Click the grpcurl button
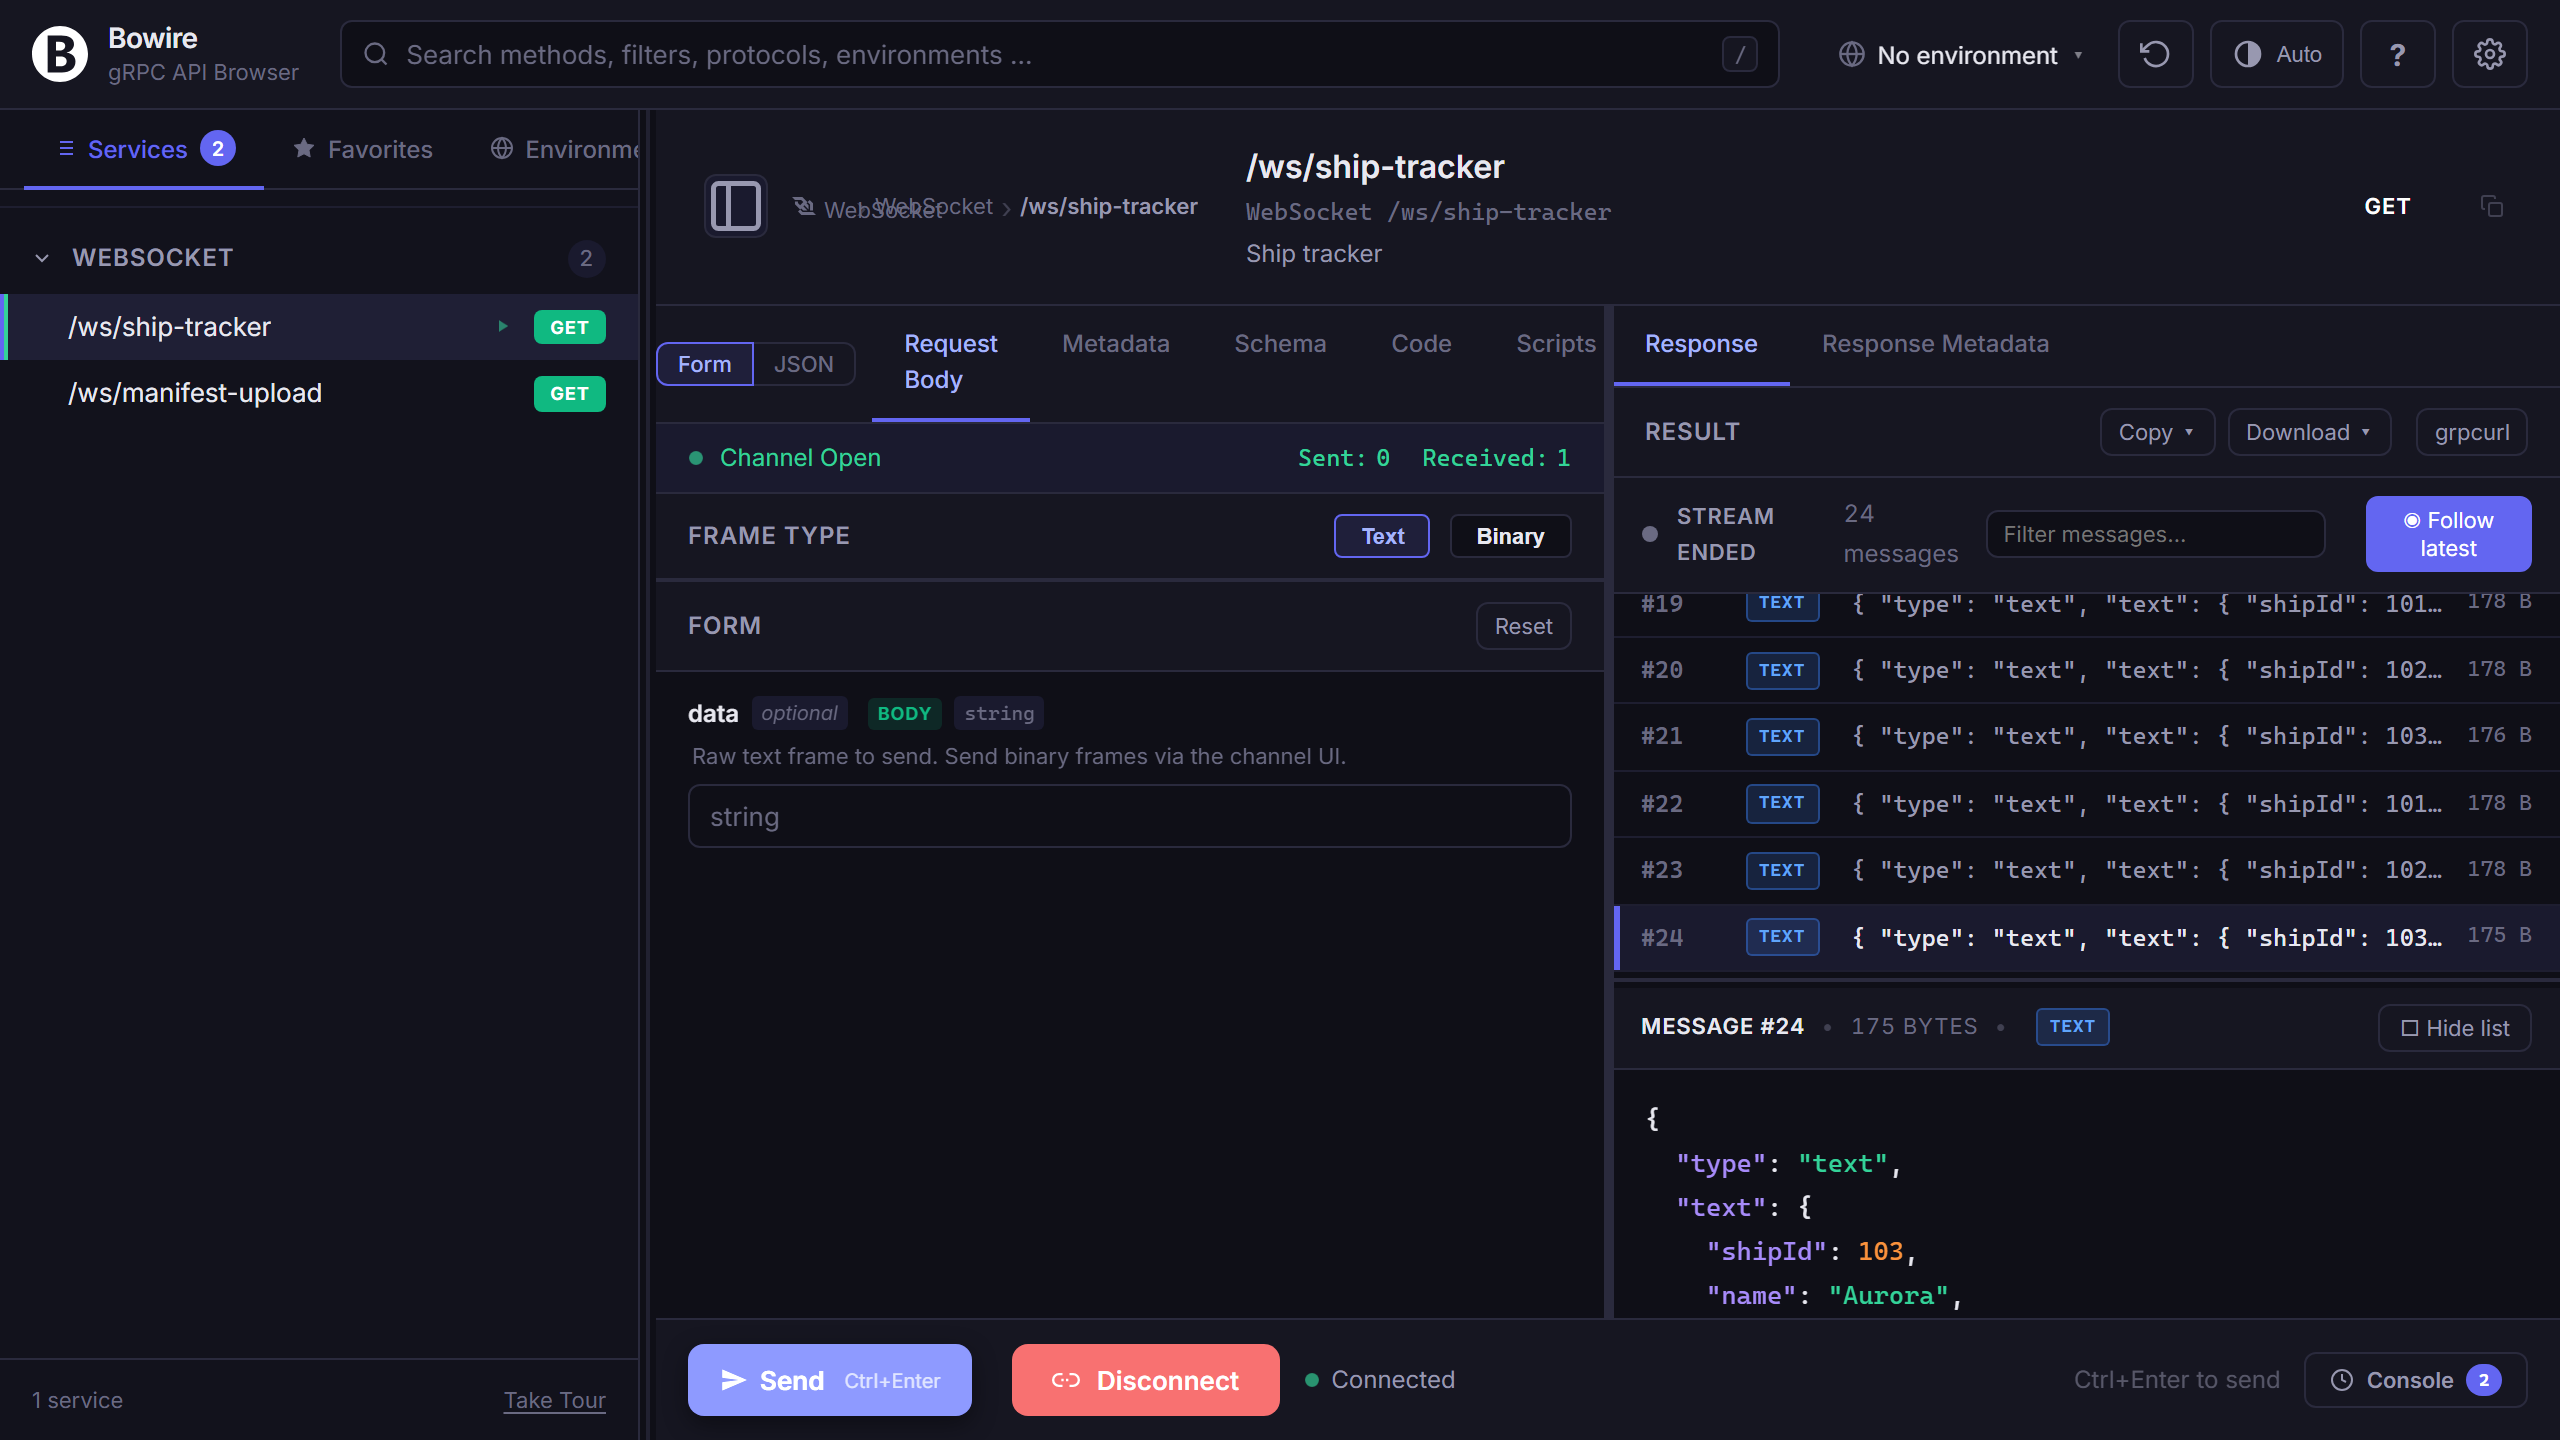This screenshot has width=2560, height=1440. [2472, 432]
